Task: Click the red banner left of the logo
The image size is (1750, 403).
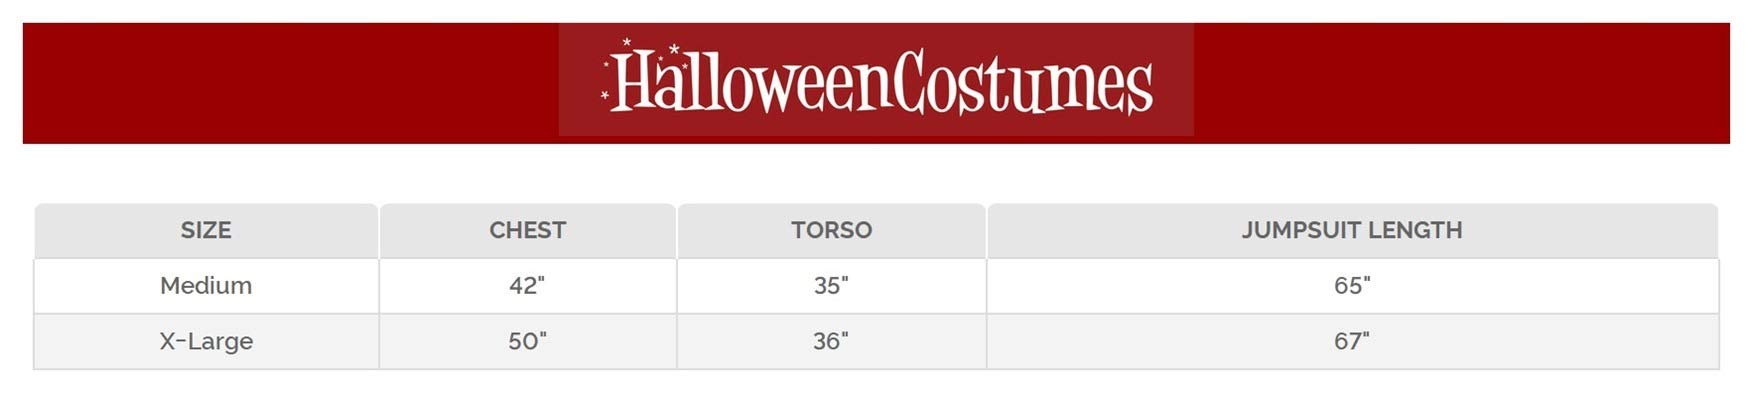Action: click(x=290, y=83)
